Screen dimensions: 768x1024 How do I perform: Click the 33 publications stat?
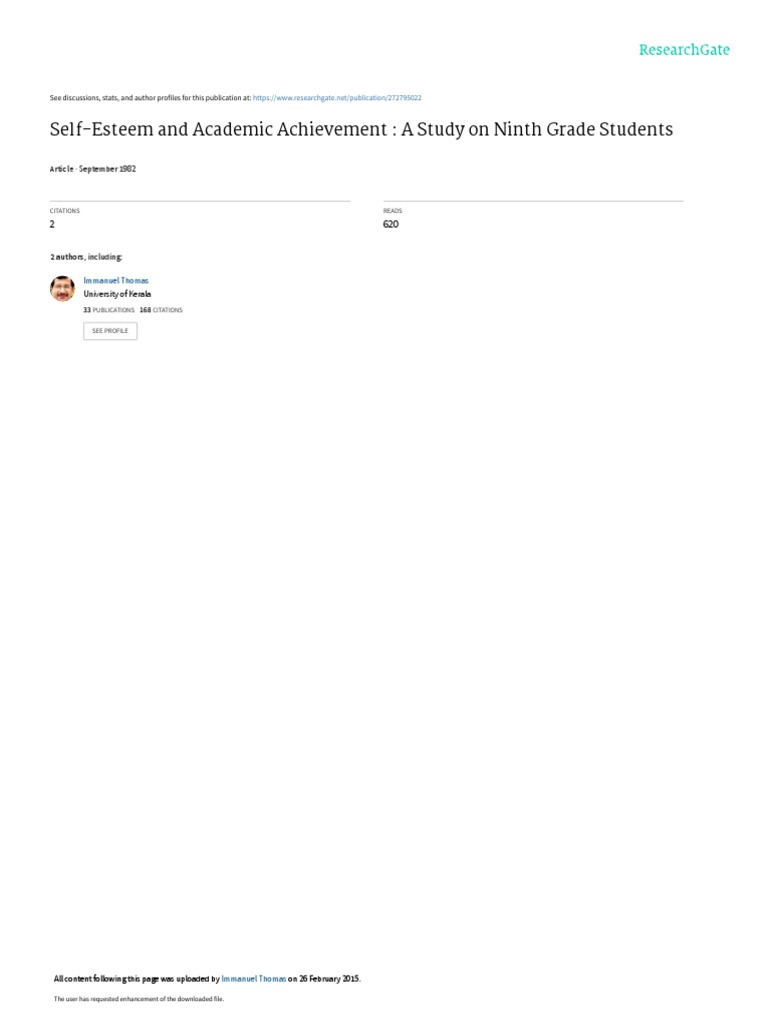click(x=108, y=310)
